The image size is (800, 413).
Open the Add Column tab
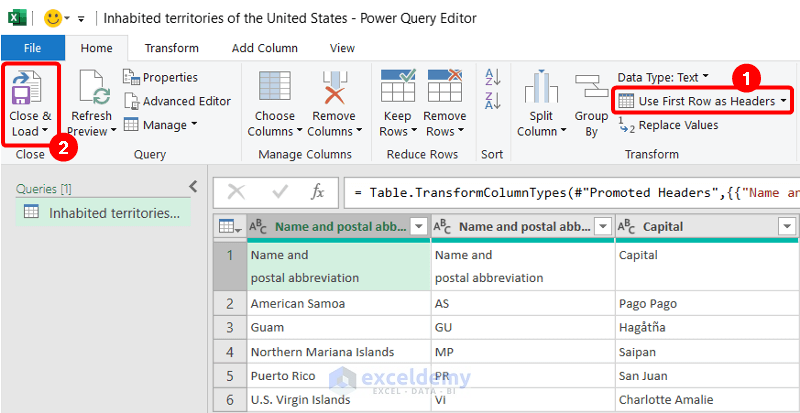click(264, 47)
